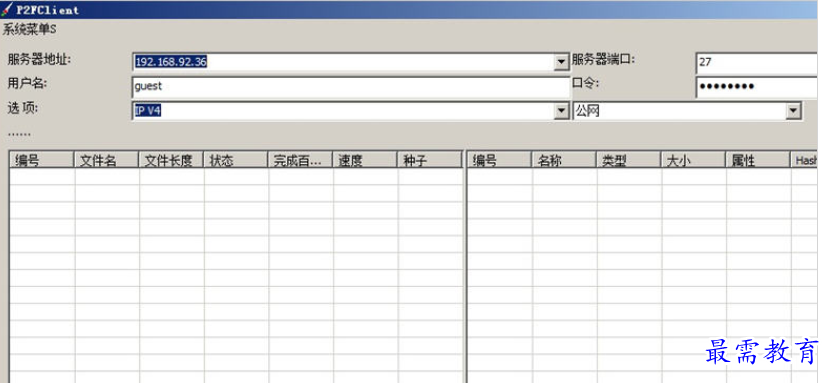Open the 系统菜单S menu
Image resolution: width=827 pixels, height=383 pixels.
click(x=30, y=30)
